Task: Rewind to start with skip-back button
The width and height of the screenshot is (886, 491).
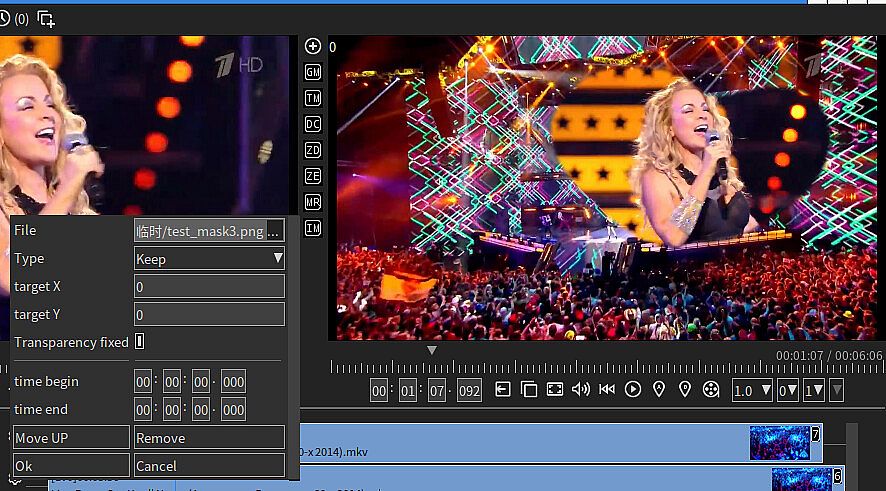Action: [x=607, y=390]
